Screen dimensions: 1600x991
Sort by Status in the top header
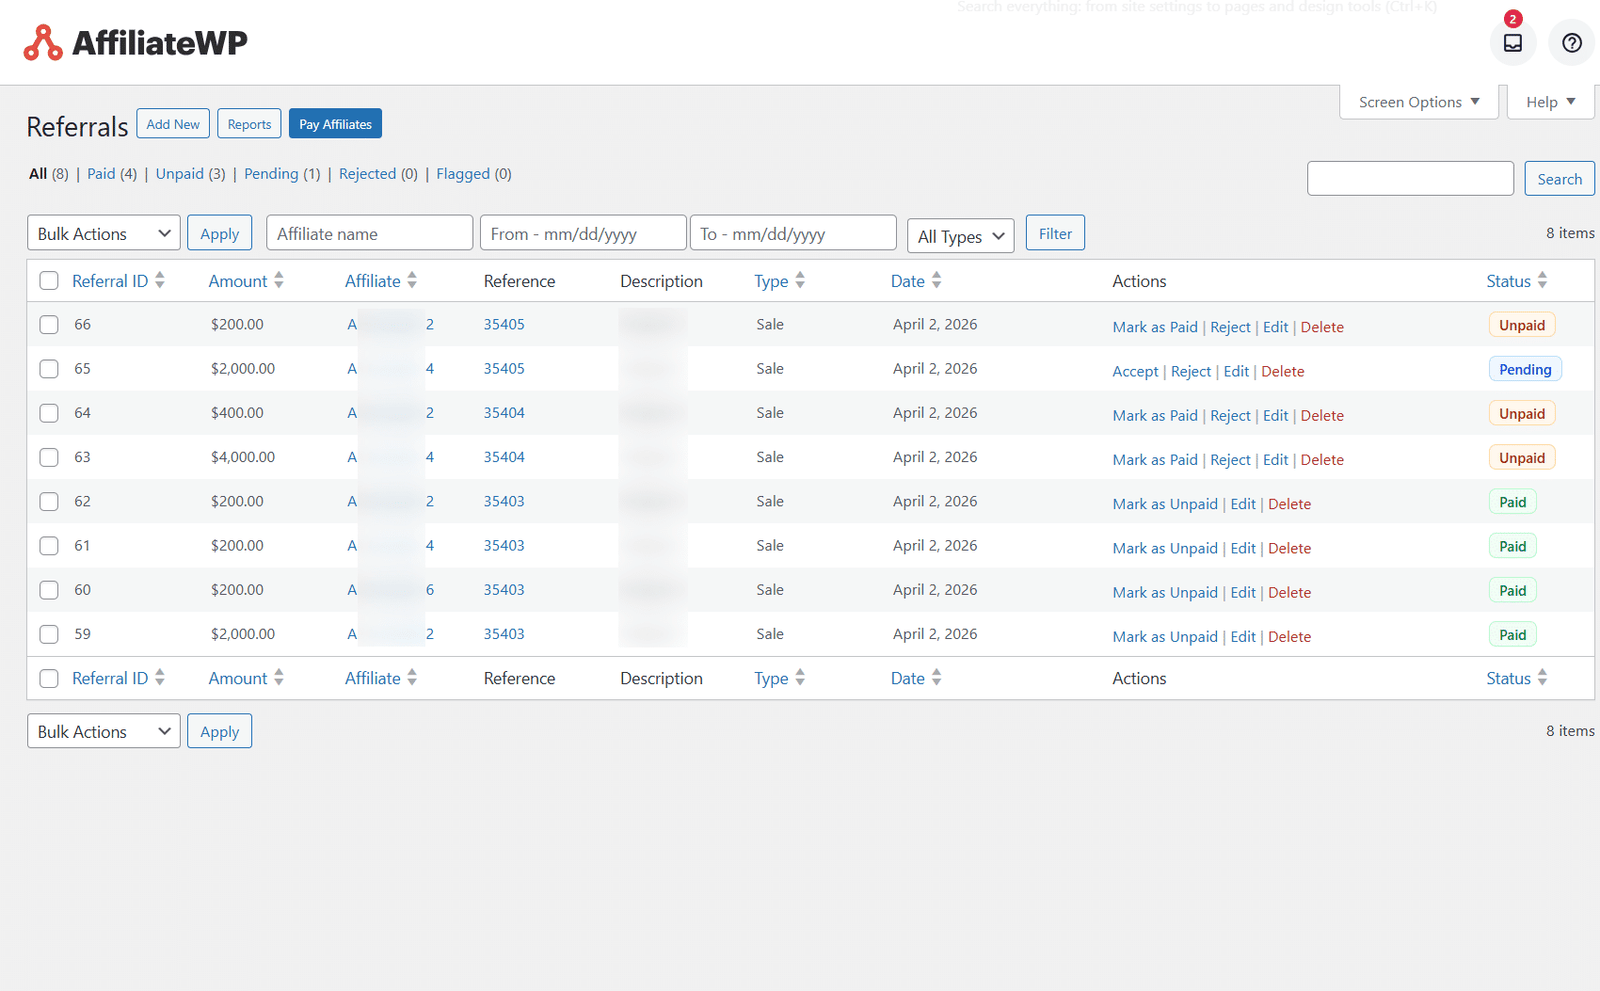pos(1516,281)
